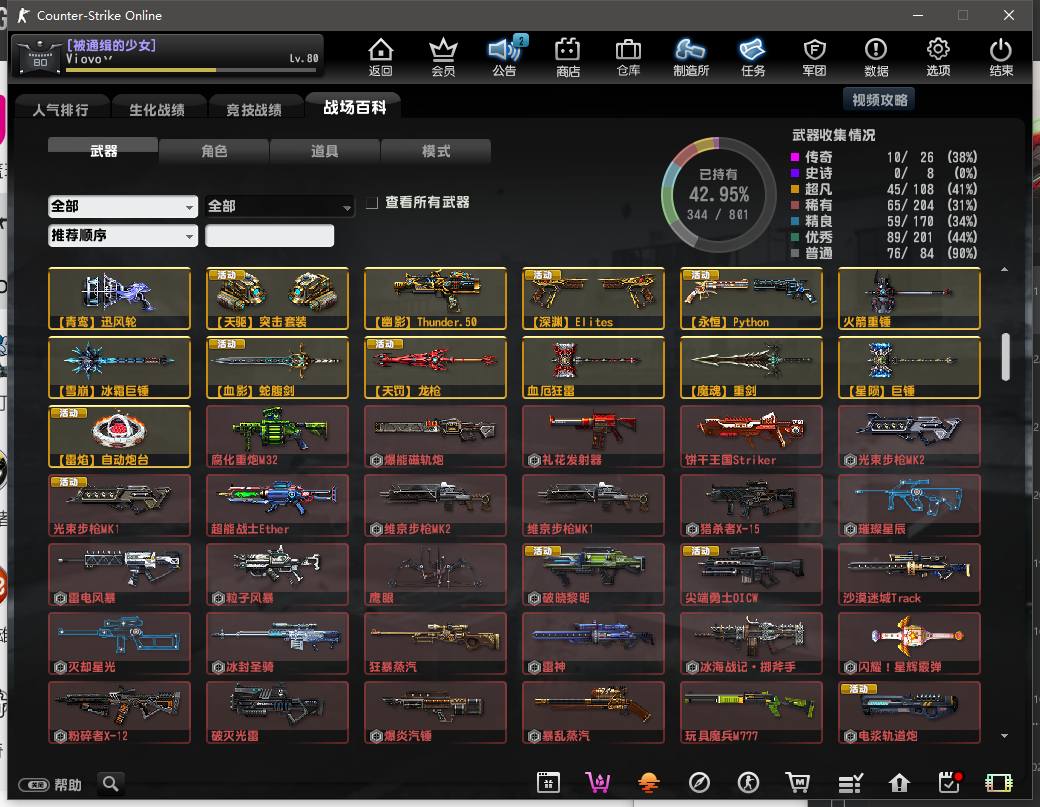Click the 视频攻略 button

879,99
